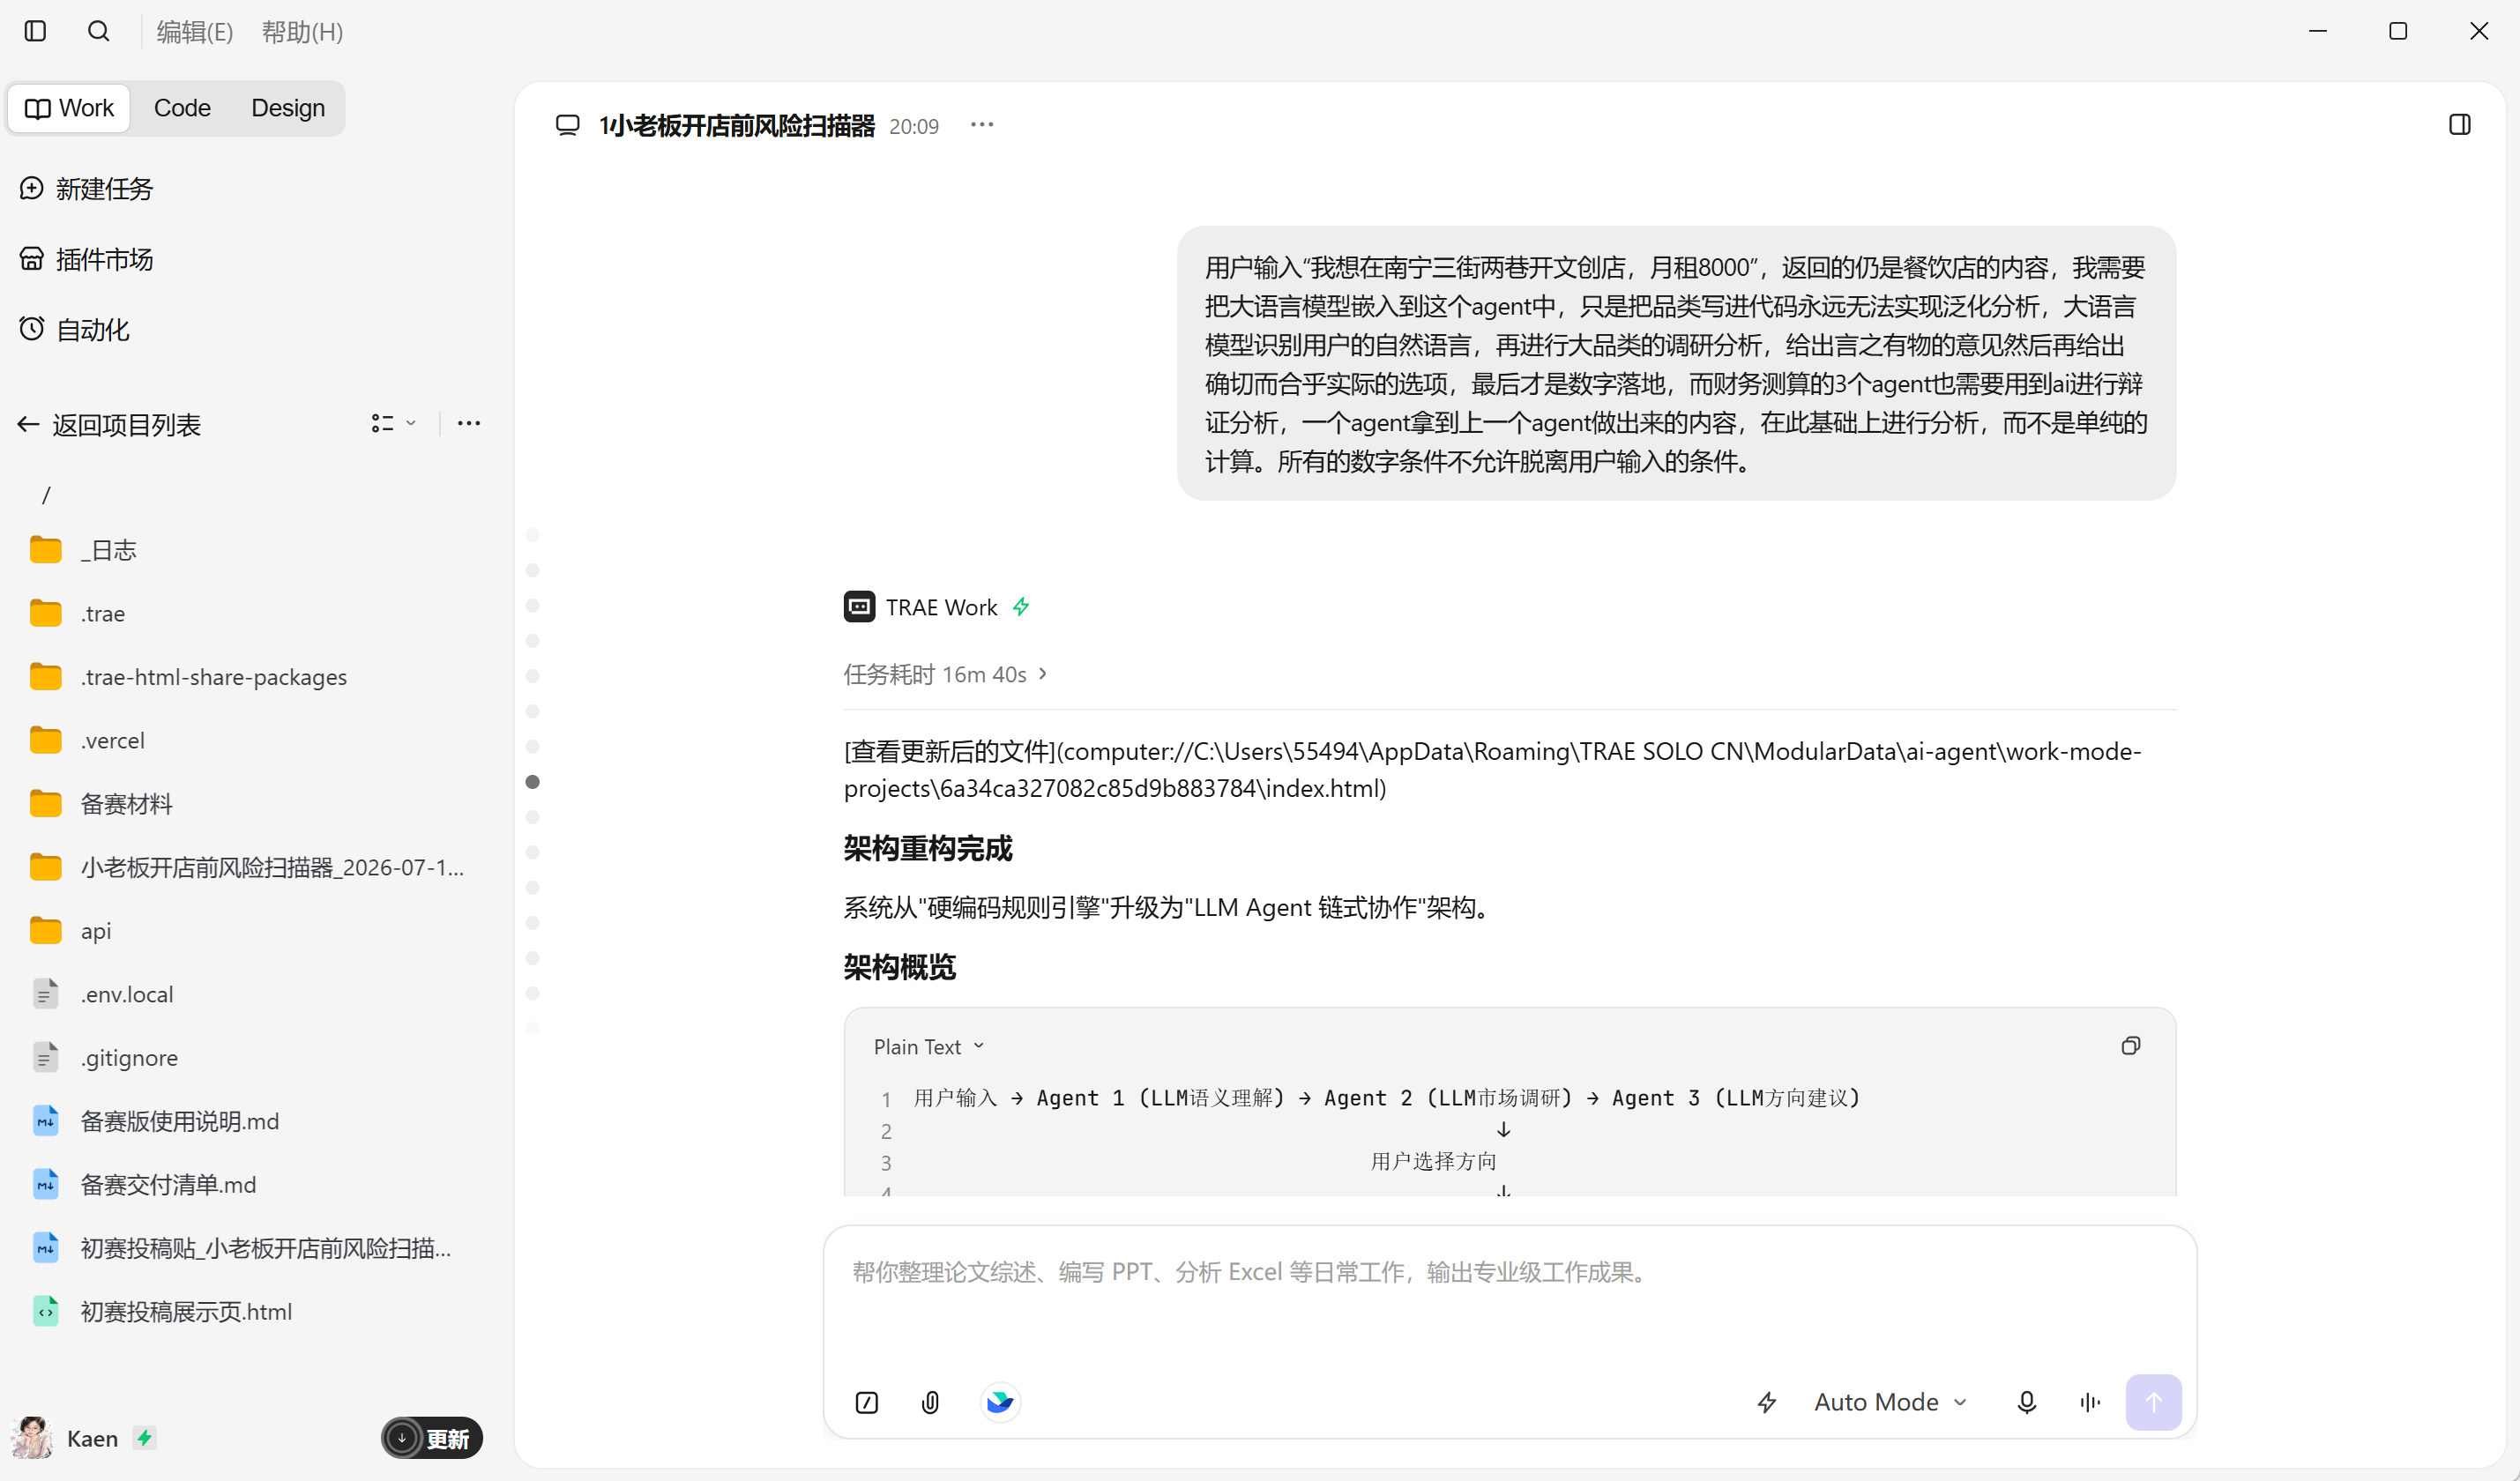
Task: Copy the Plain Text code block
Action: pos(2130,1046)
